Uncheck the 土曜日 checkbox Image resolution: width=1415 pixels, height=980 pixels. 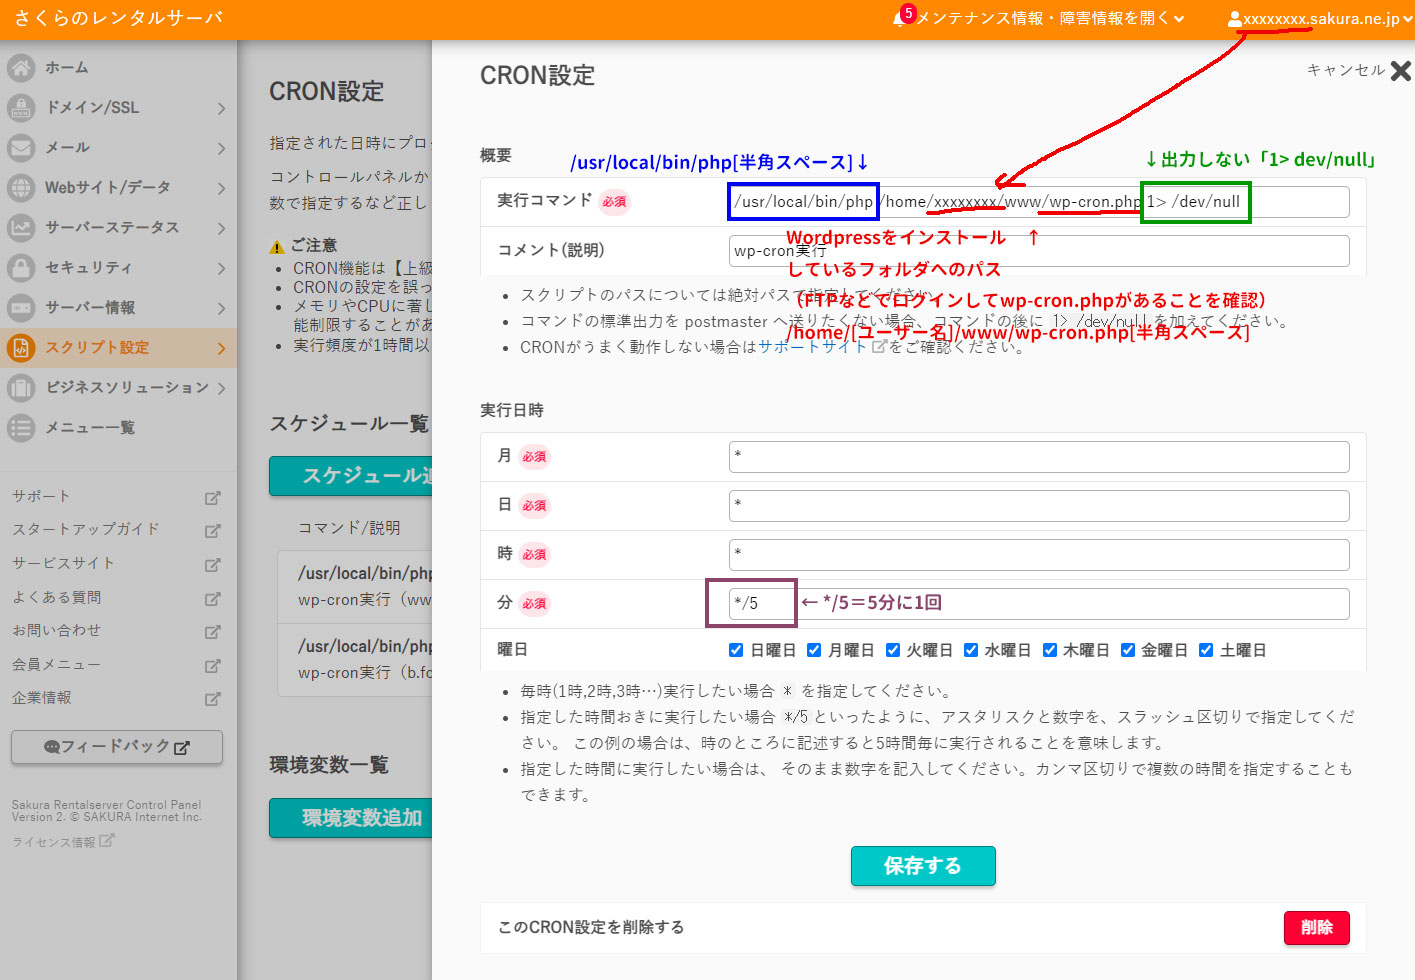coord(1206,649)
